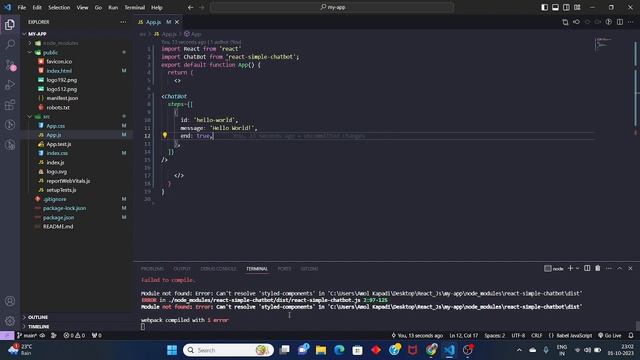Open package.json in the explorer
Viewport: 640px width, 360px height.
pyautogui.click(x=59, y=218)
